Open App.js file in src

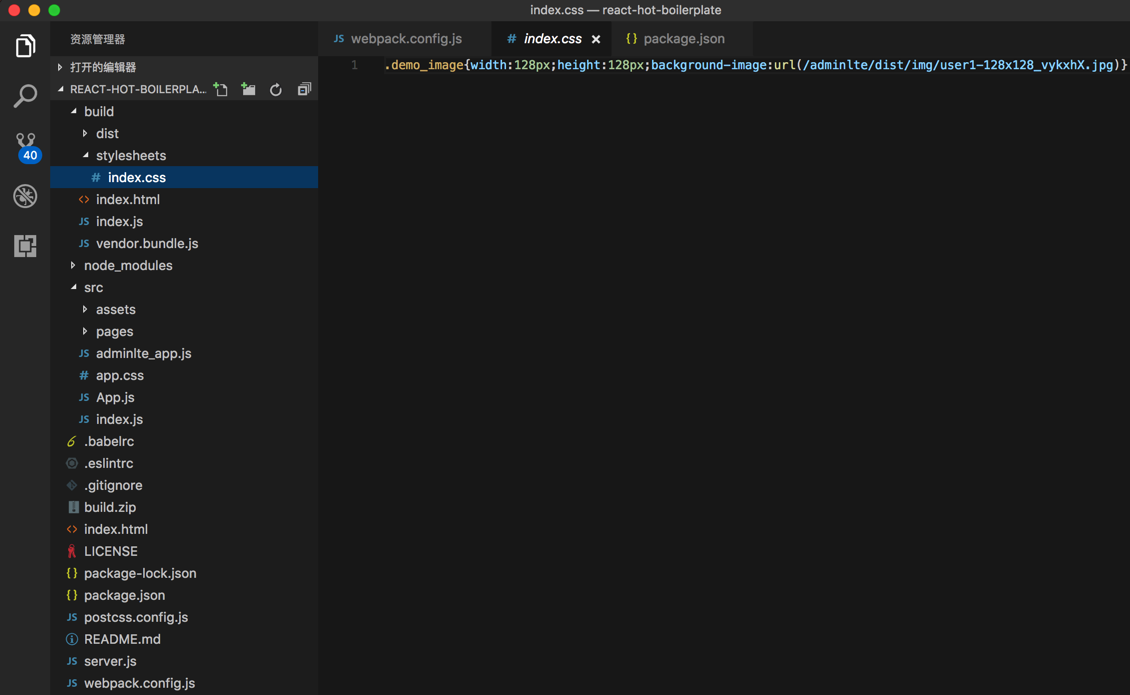[184, 397]
